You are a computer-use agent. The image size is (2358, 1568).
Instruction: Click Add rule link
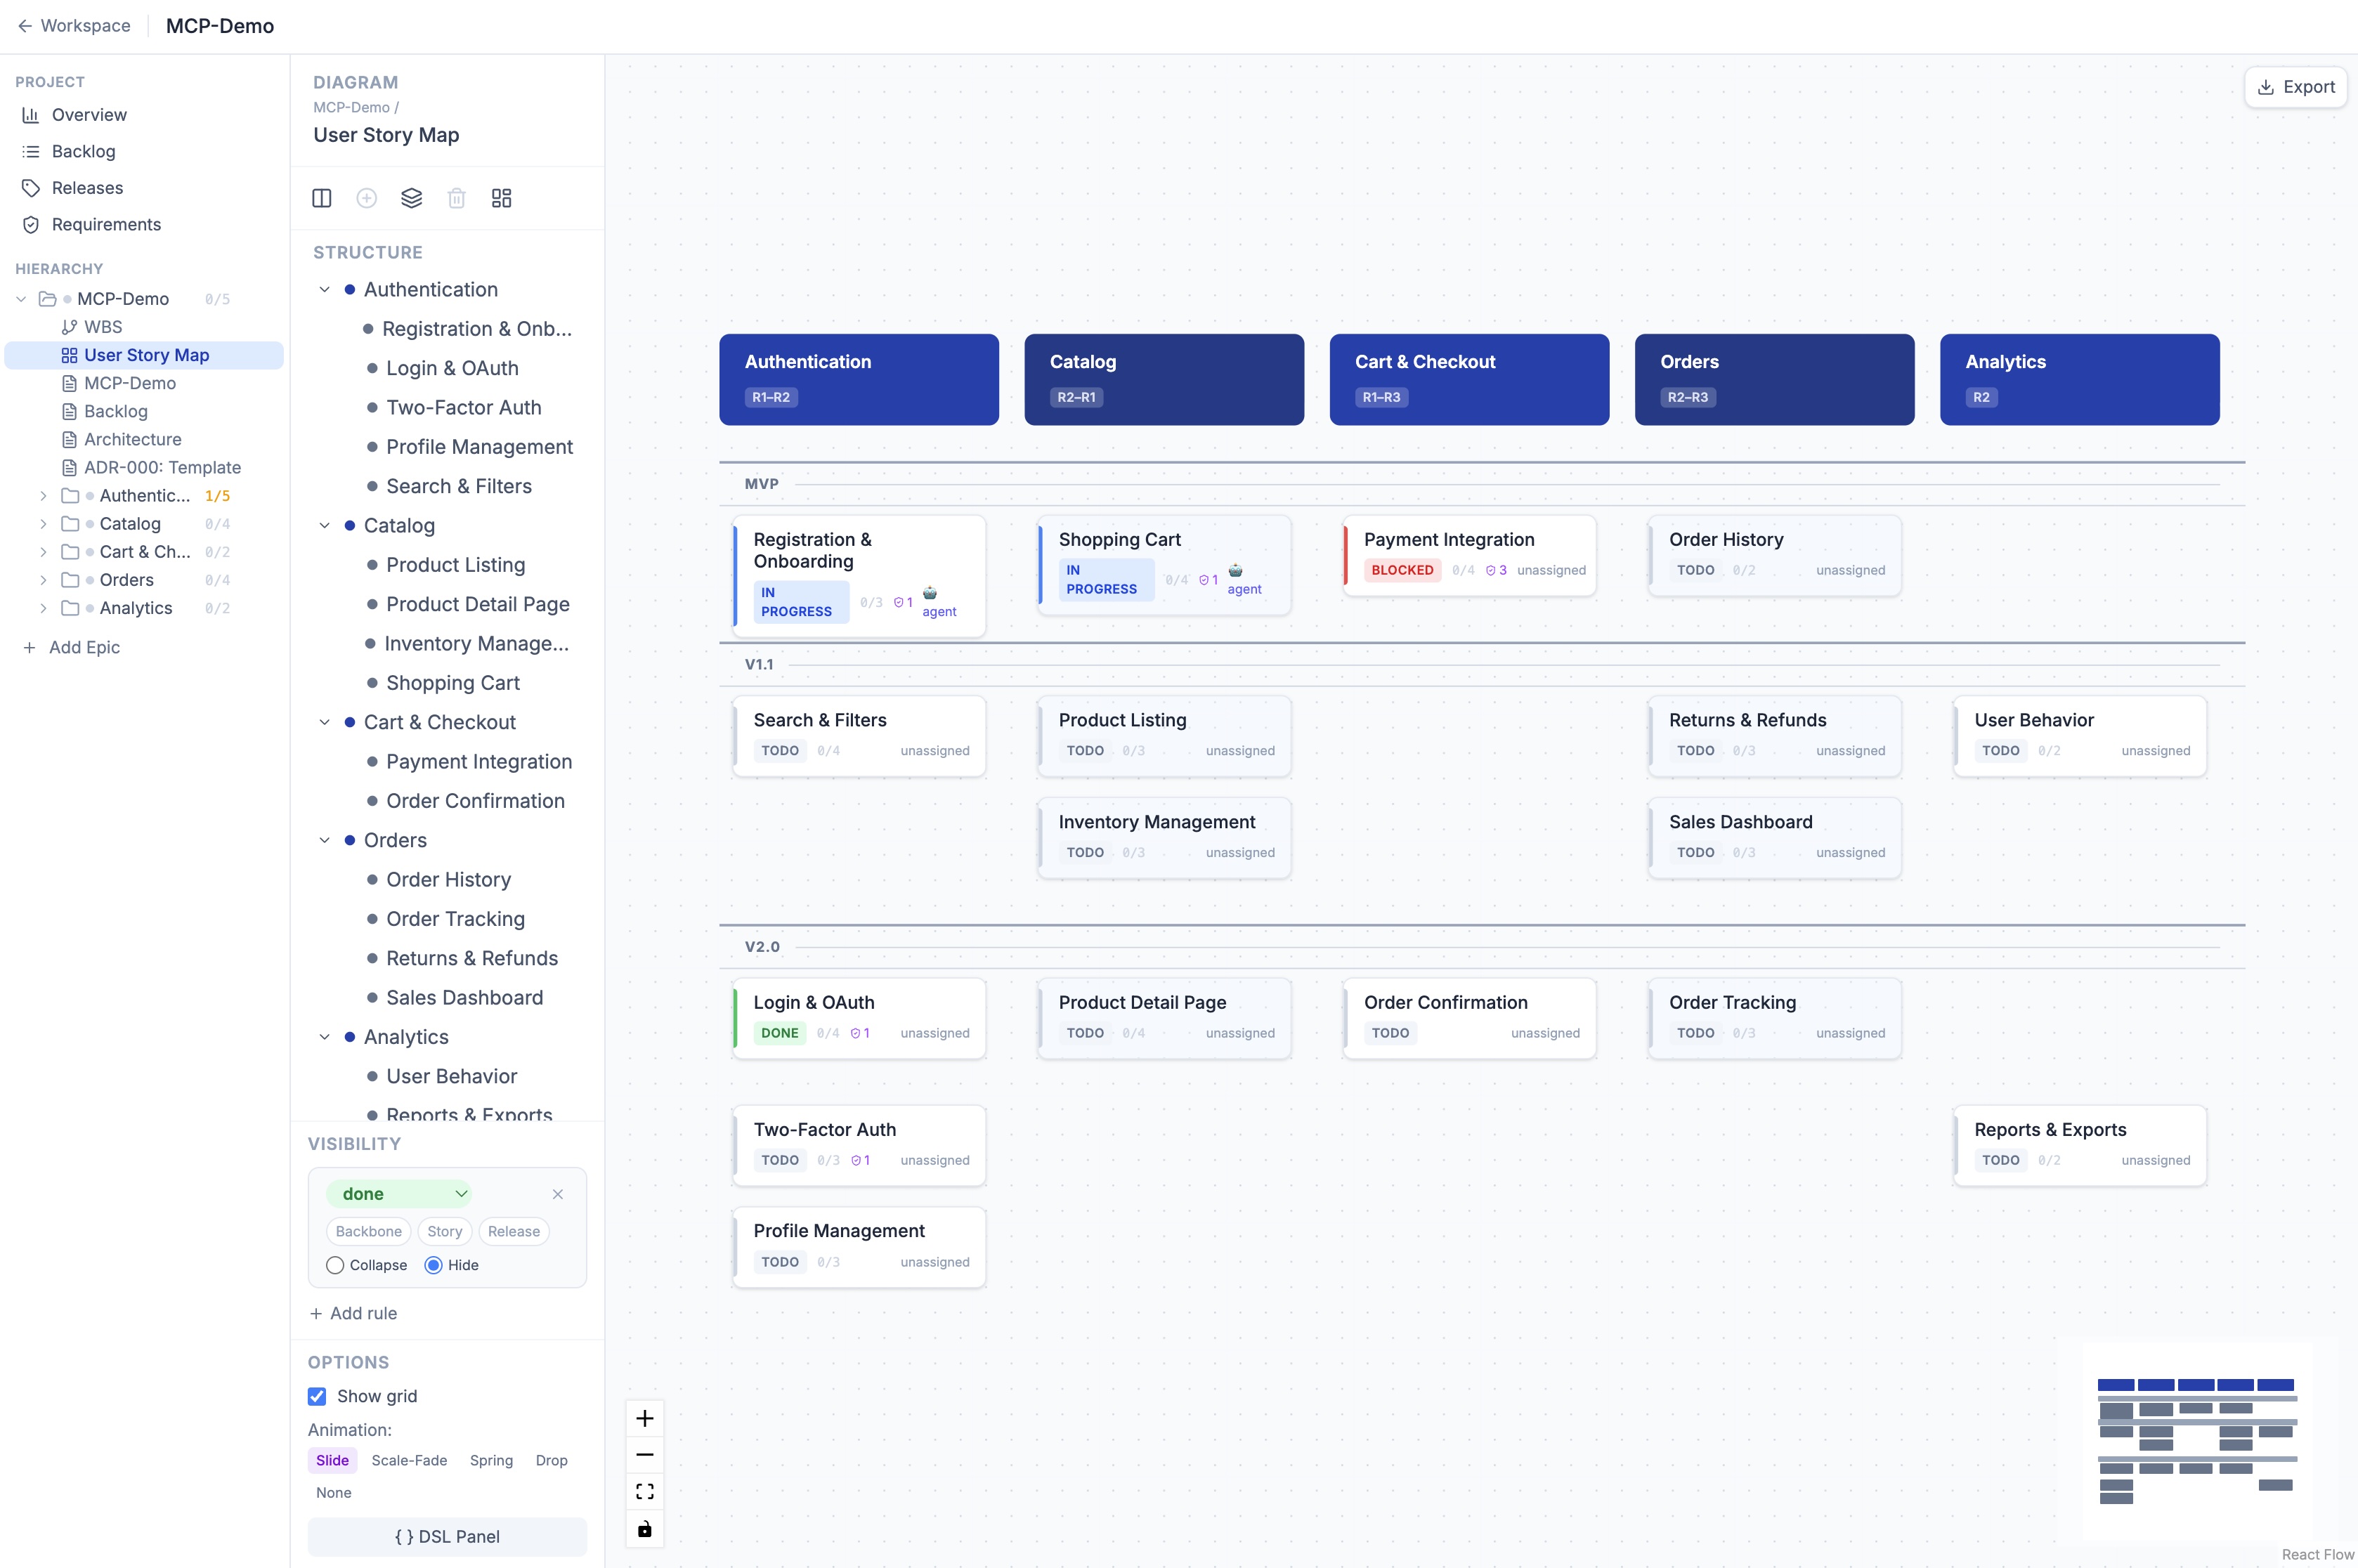[353, 1313]
